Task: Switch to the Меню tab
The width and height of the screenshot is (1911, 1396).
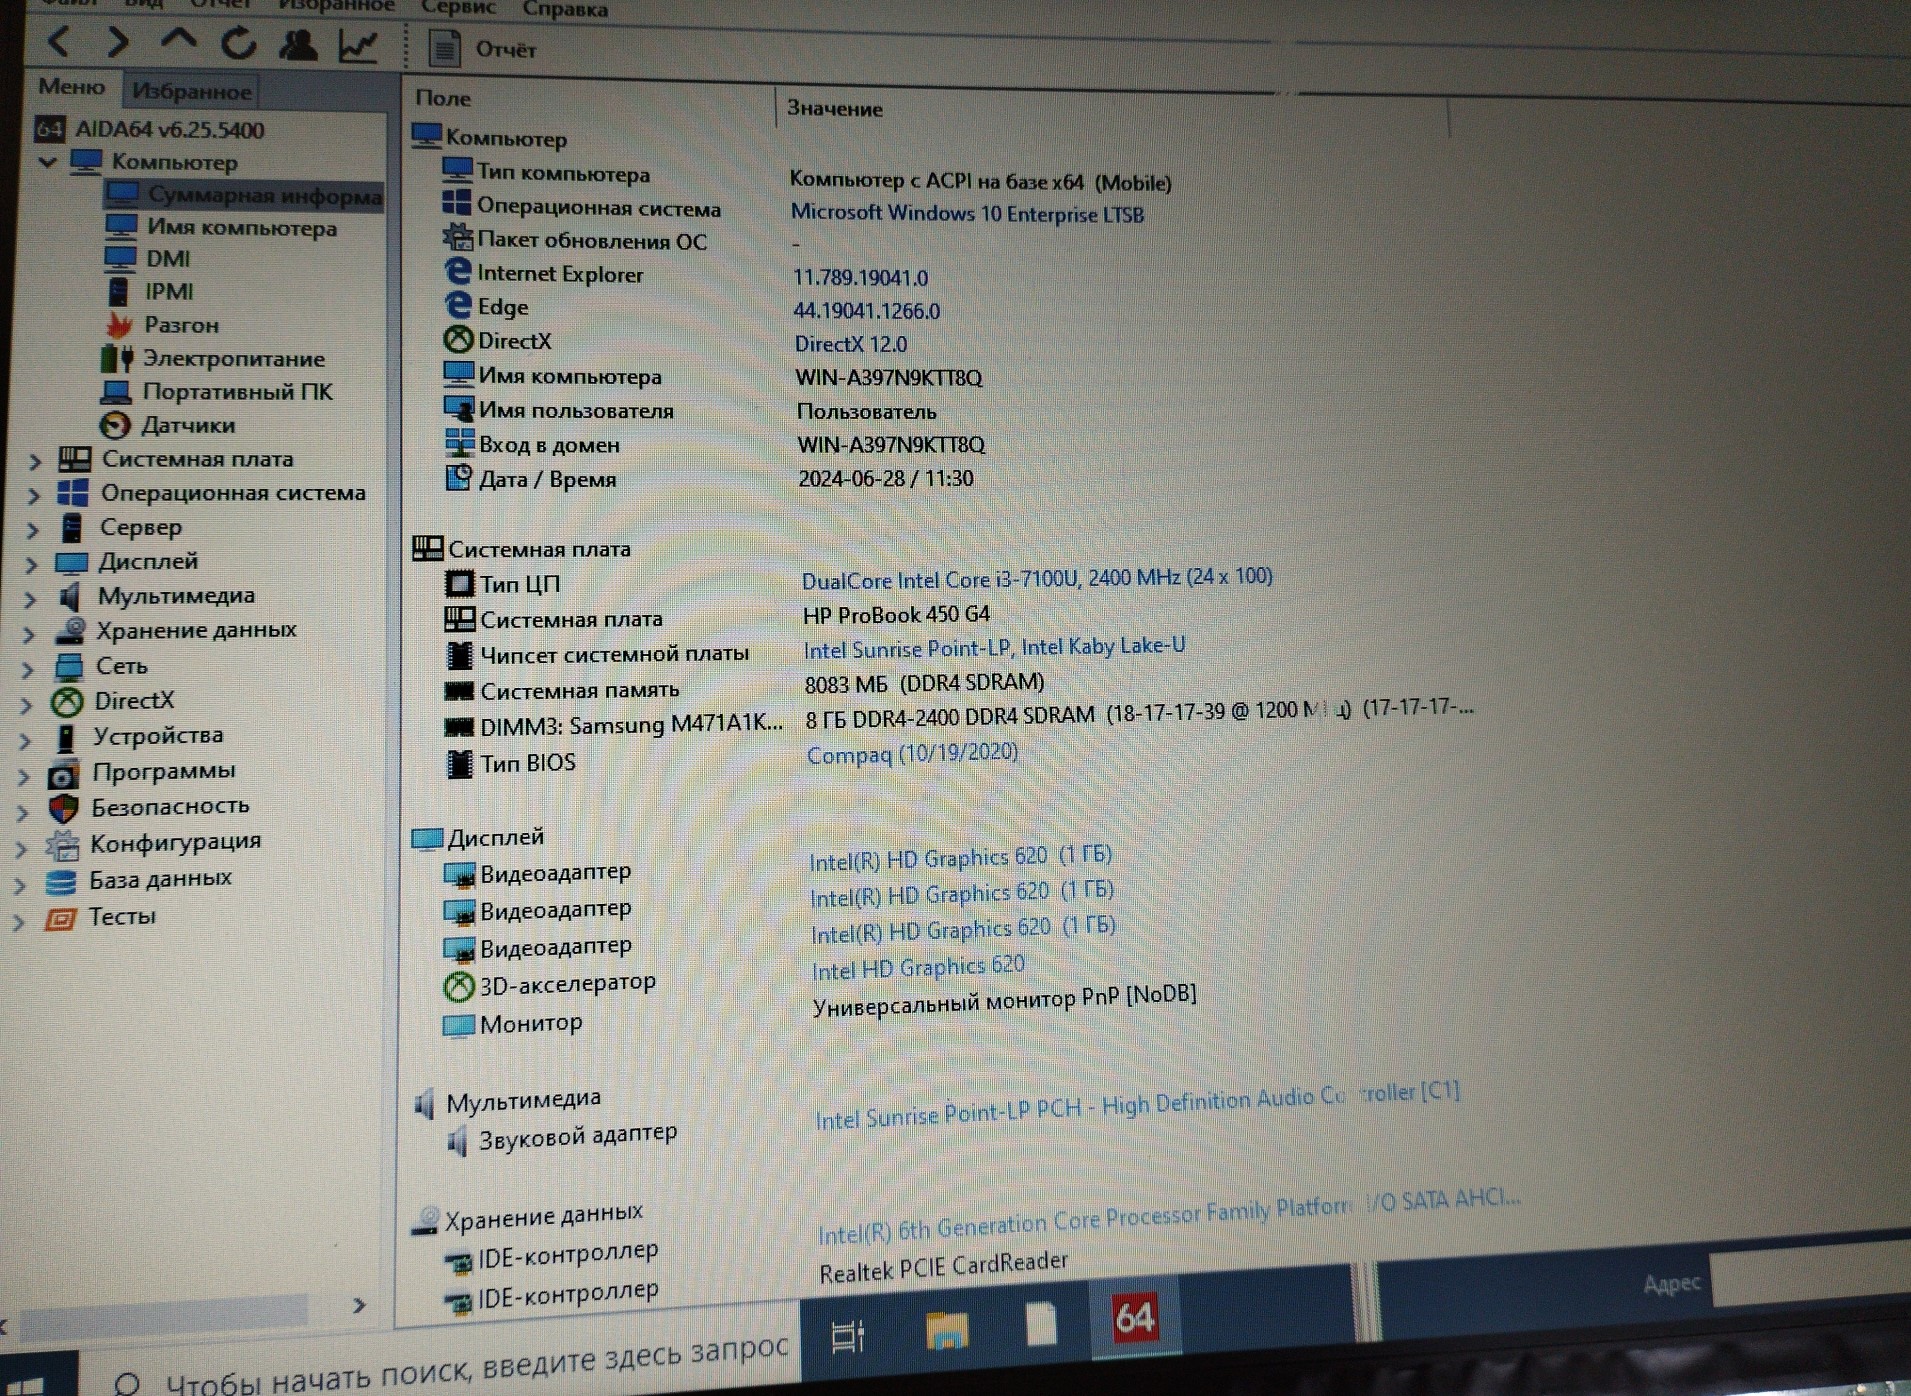Action: tap(71, 87)
